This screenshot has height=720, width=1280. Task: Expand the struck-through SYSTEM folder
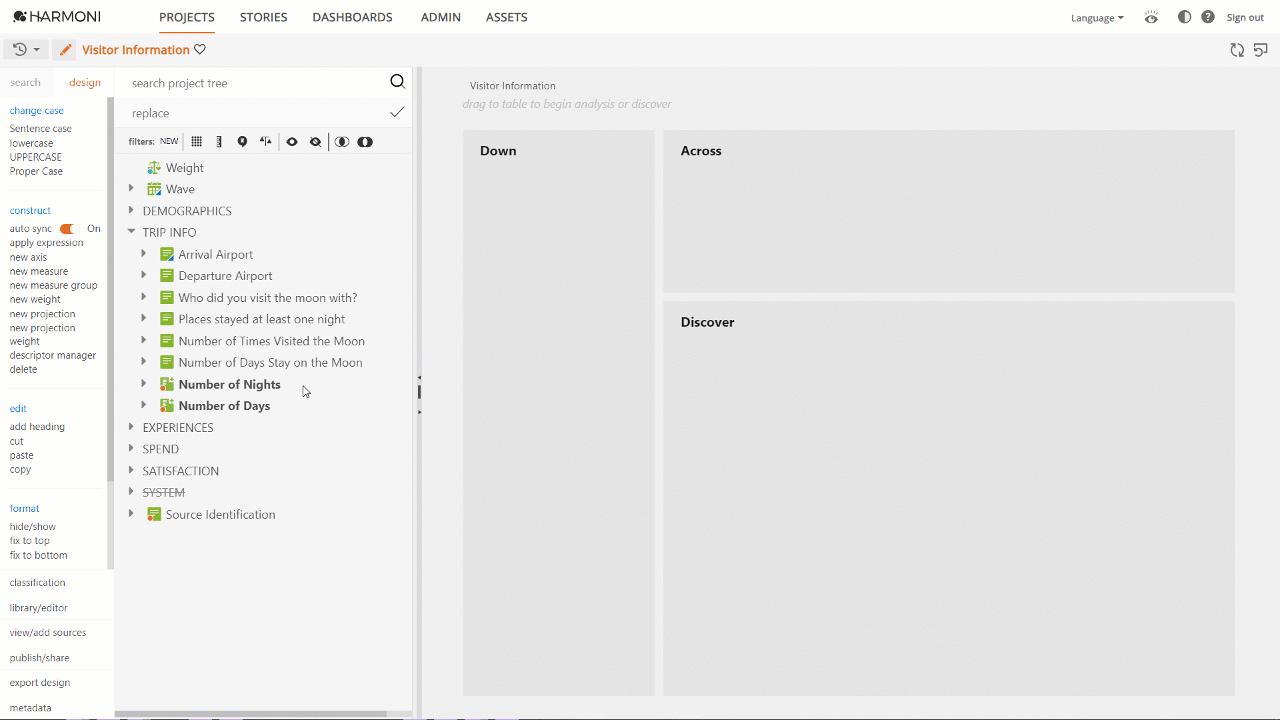pos(131,492)
